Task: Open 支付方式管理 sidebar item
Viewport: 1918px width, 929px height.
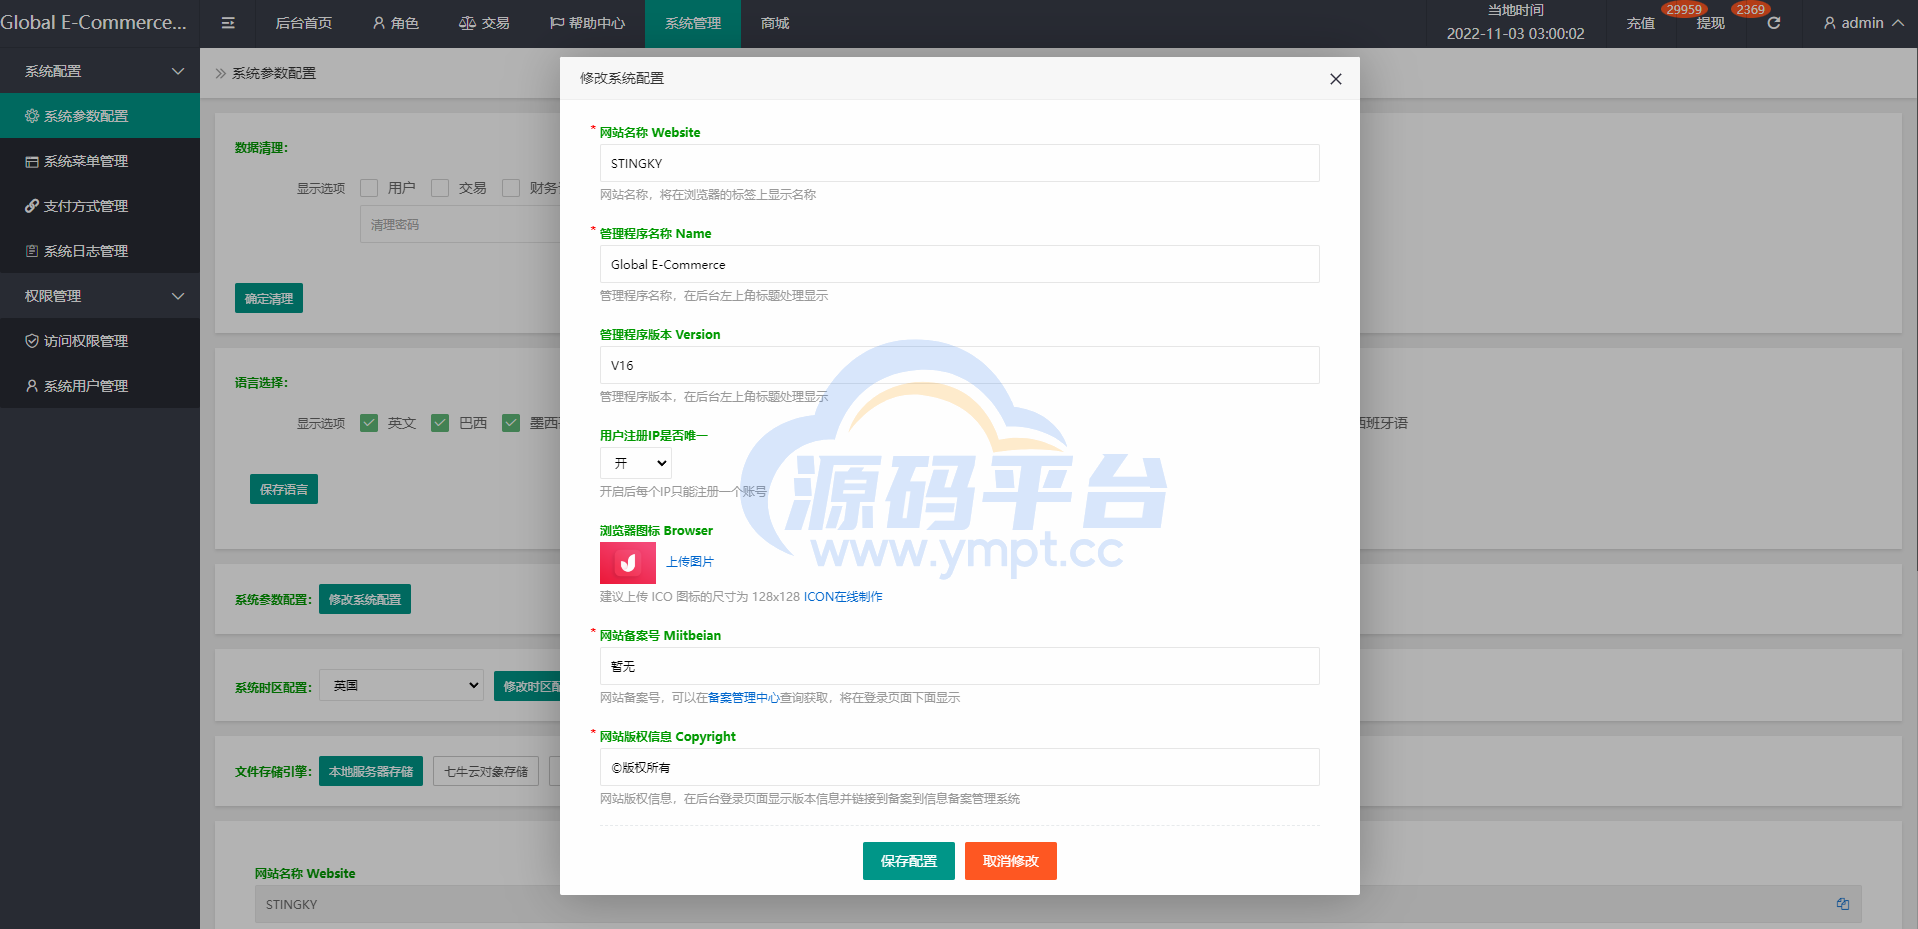Action: click(100, 206)
